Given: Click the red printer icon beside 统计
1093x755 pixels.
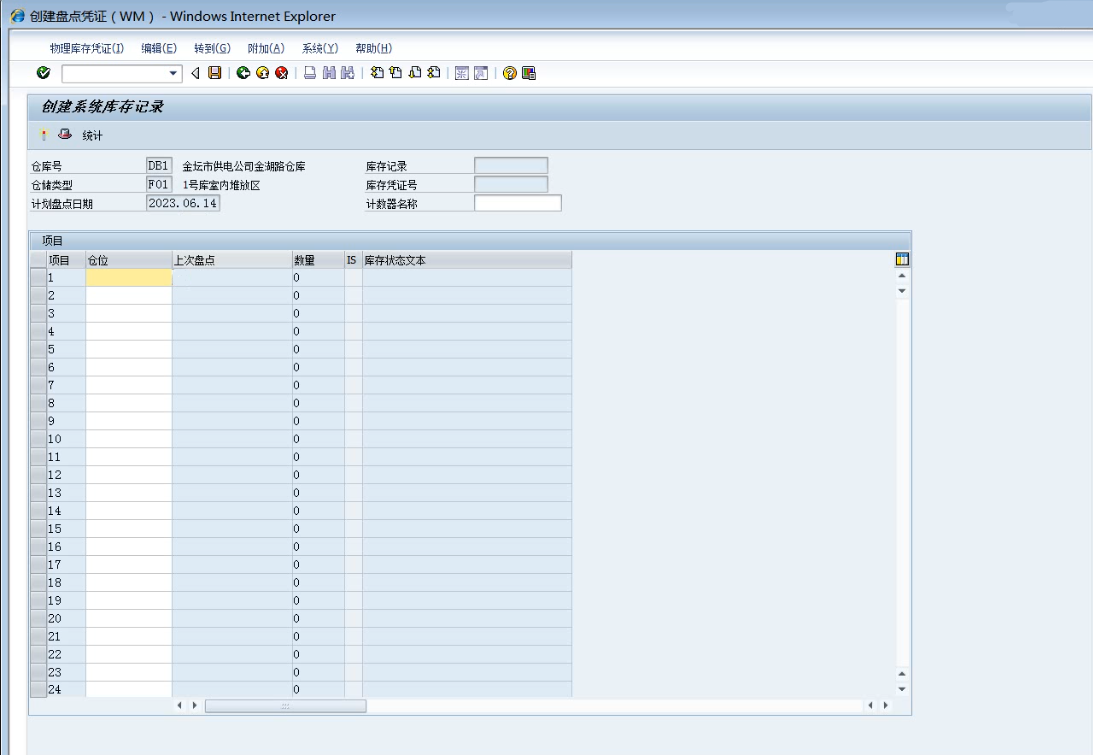Looking at the screenshot, I should (65, 135).
